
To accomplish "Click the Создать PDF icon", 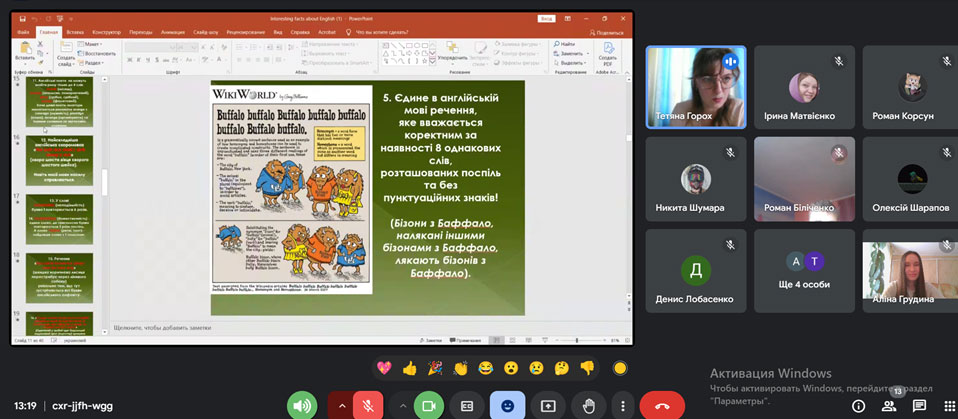I will [608, 54].
